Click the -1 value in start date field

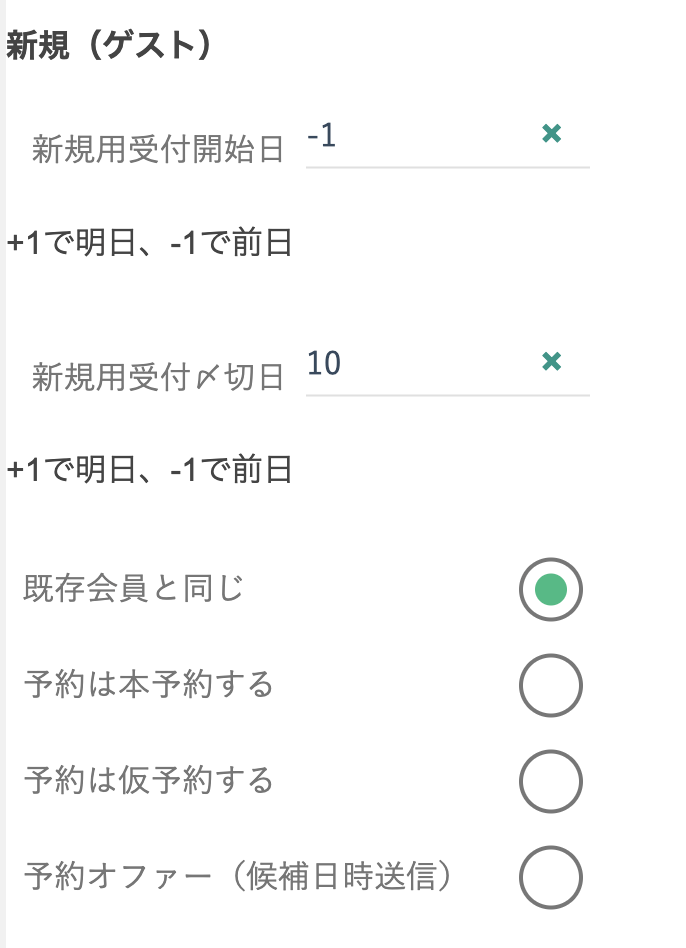322,135
